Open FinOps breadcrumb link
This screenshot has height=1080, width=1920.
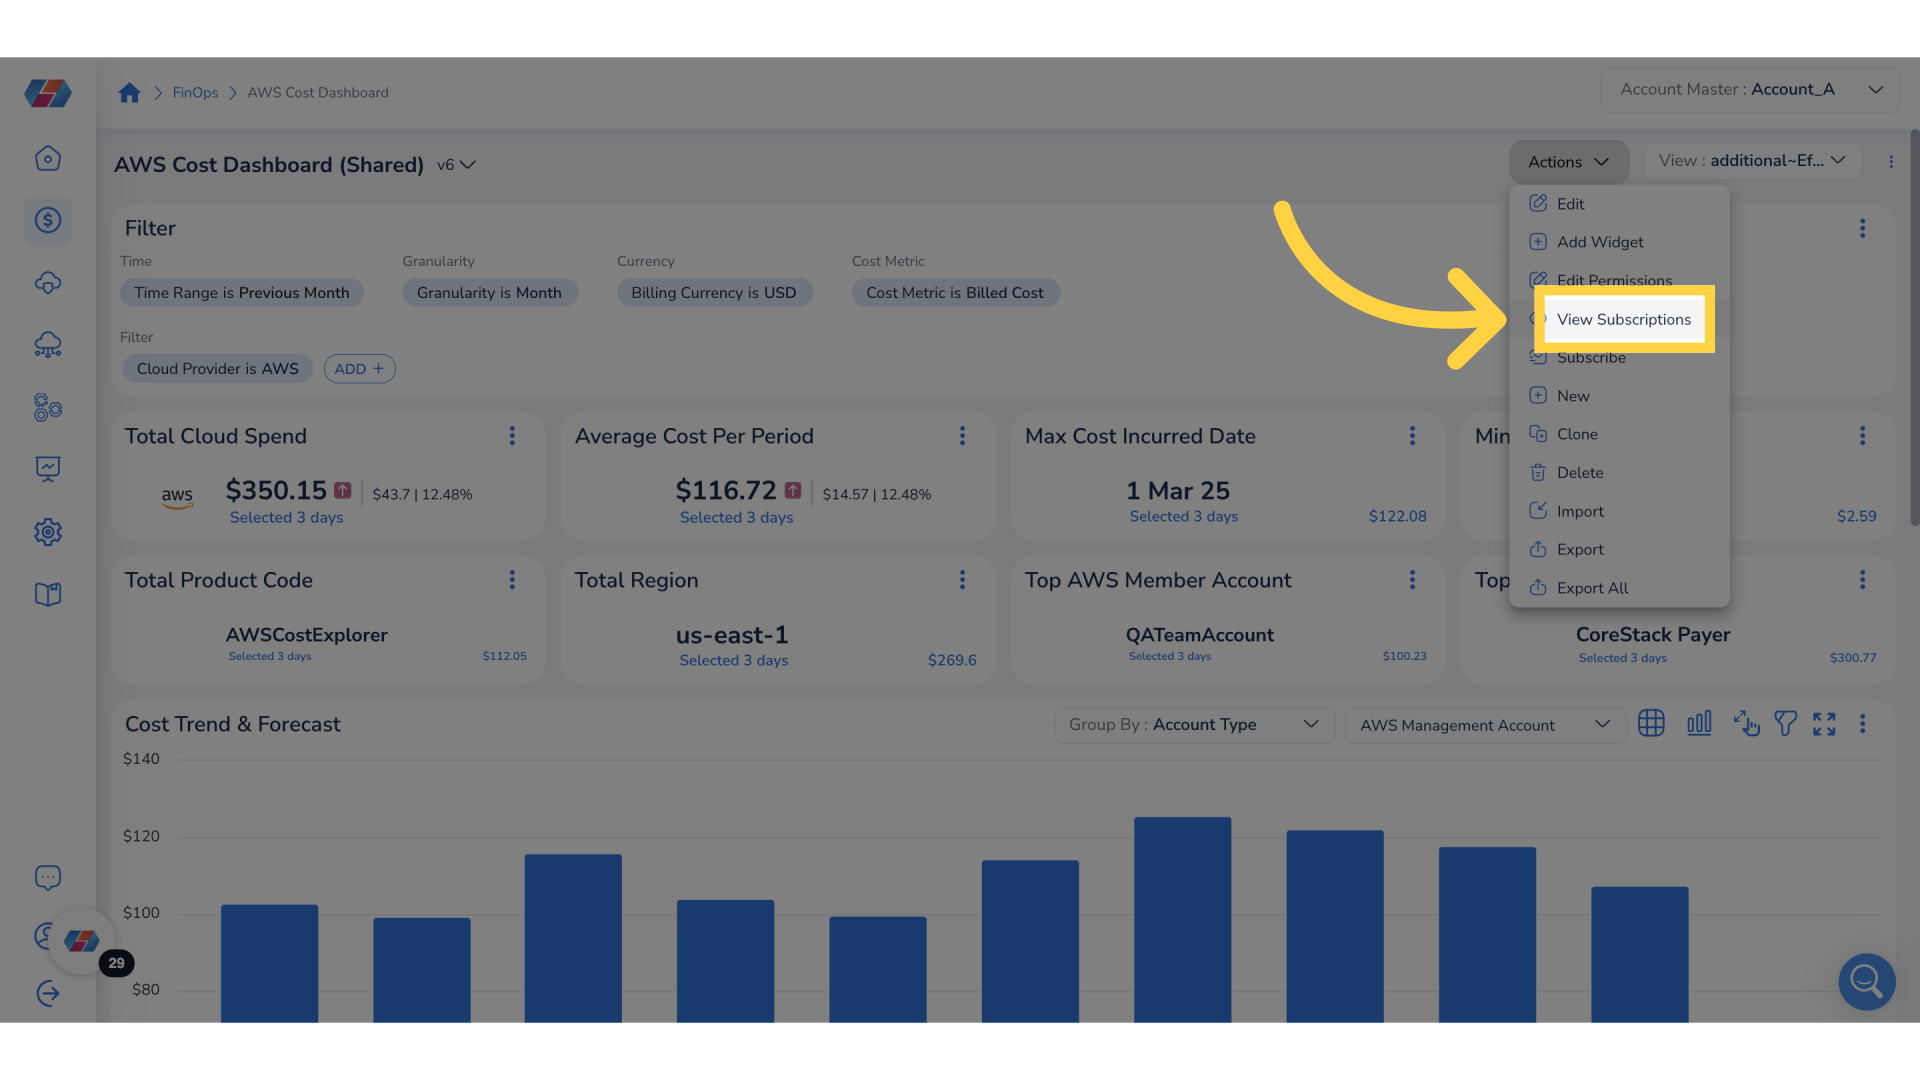(195, 93)
